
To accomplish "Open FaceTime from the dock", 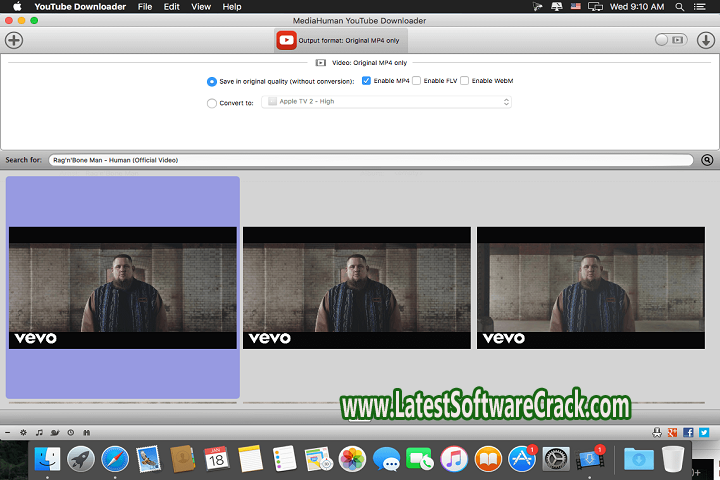I will coord(420,459).
